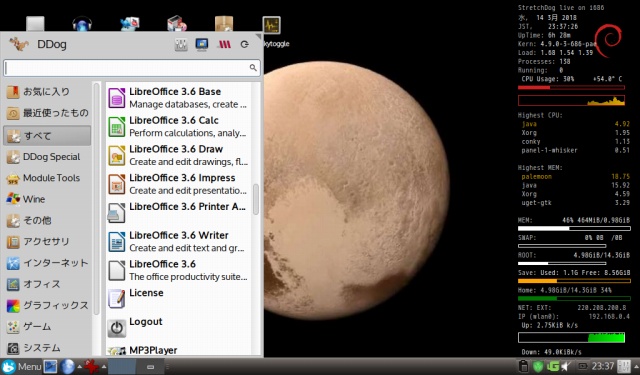Launch MP3Player from the list

click(x=178, y=350)
